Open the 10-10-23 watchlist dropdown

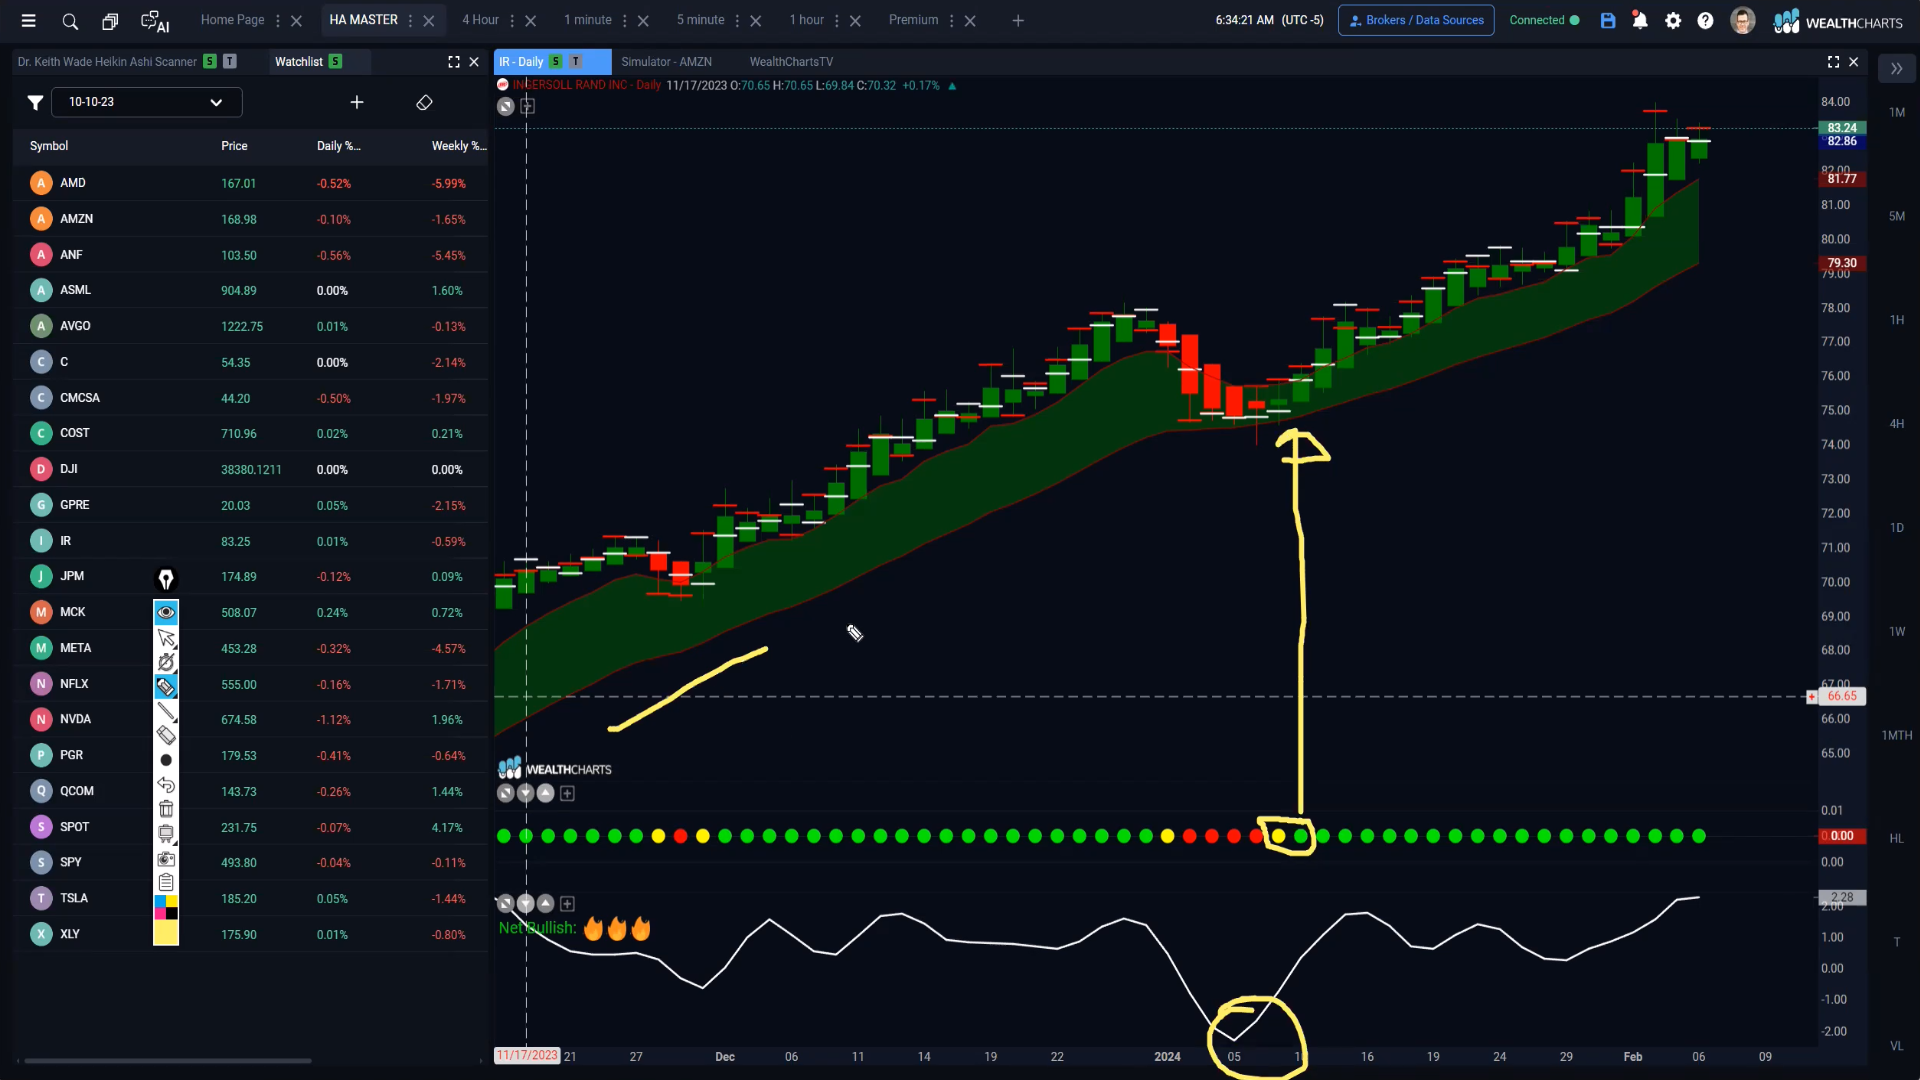147,102
